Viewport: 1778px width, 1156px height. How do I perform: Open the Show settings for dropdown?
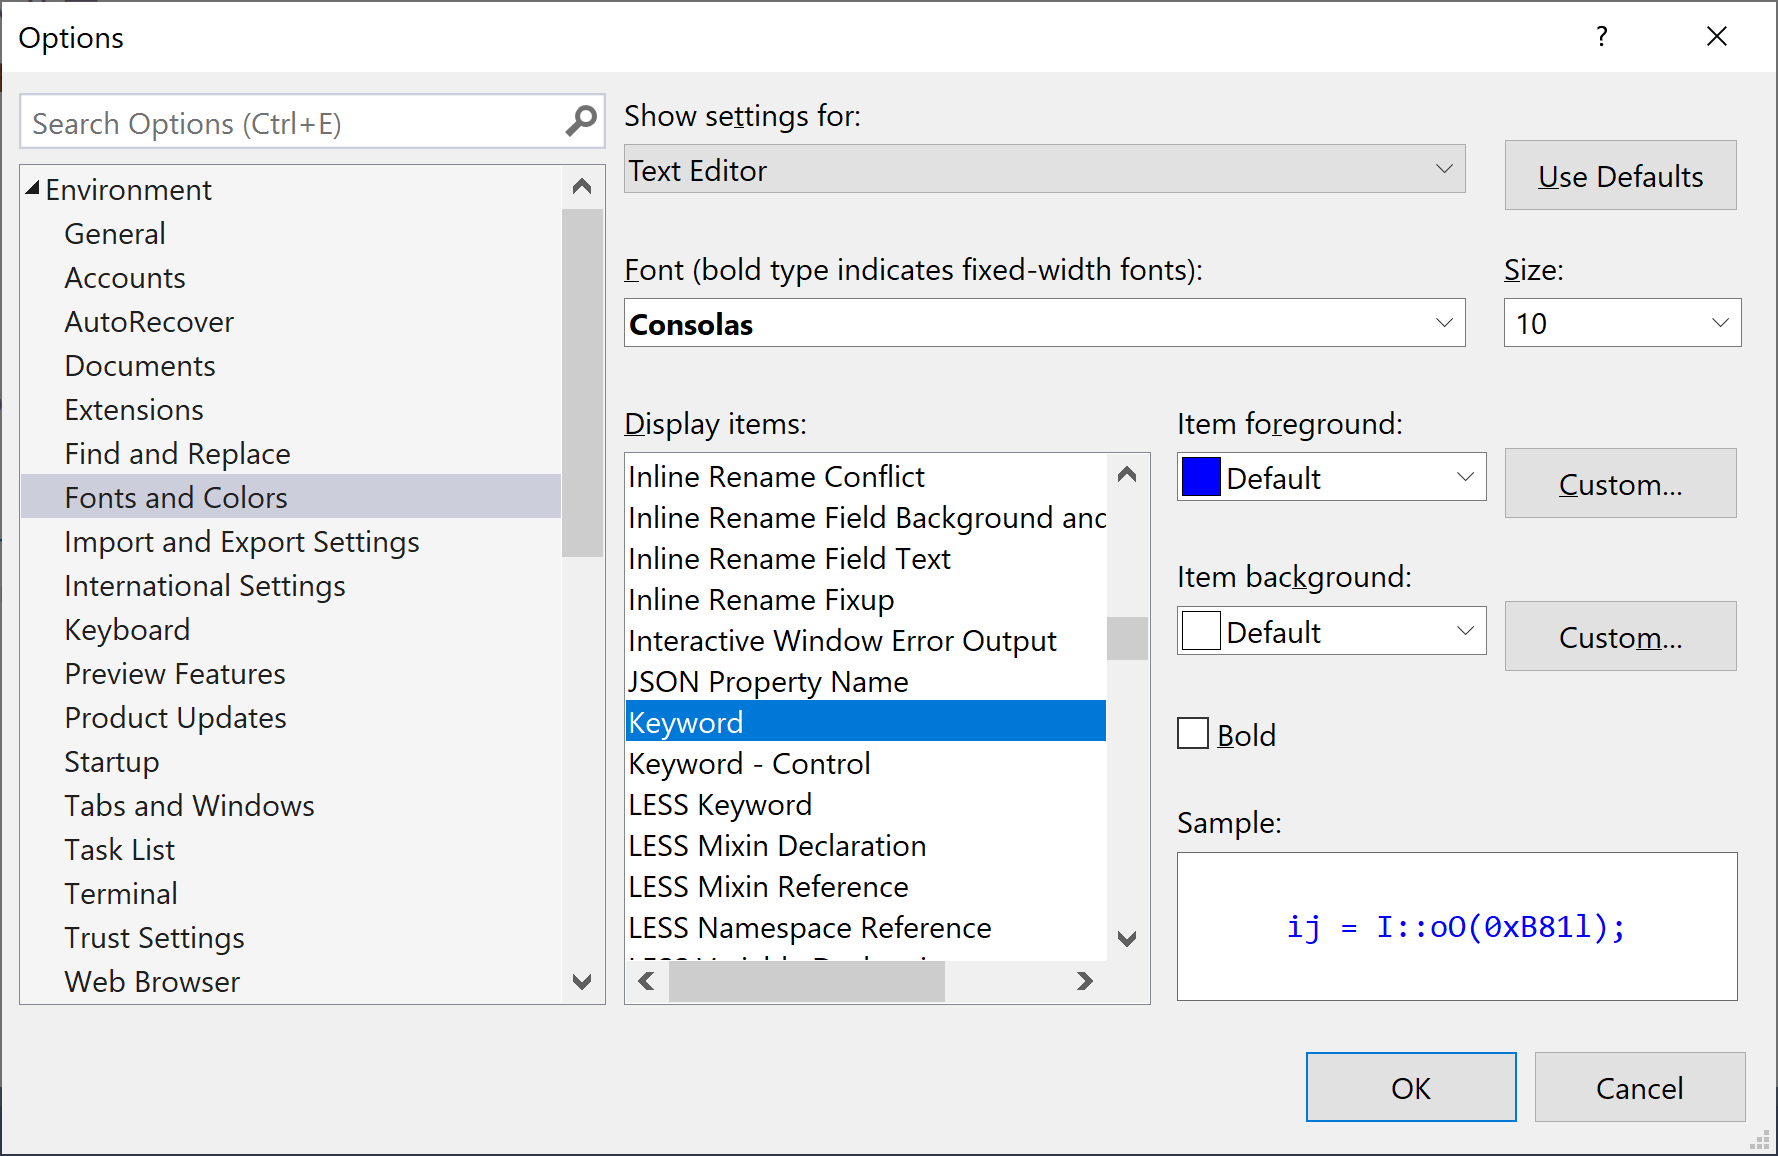(1044, 169)
